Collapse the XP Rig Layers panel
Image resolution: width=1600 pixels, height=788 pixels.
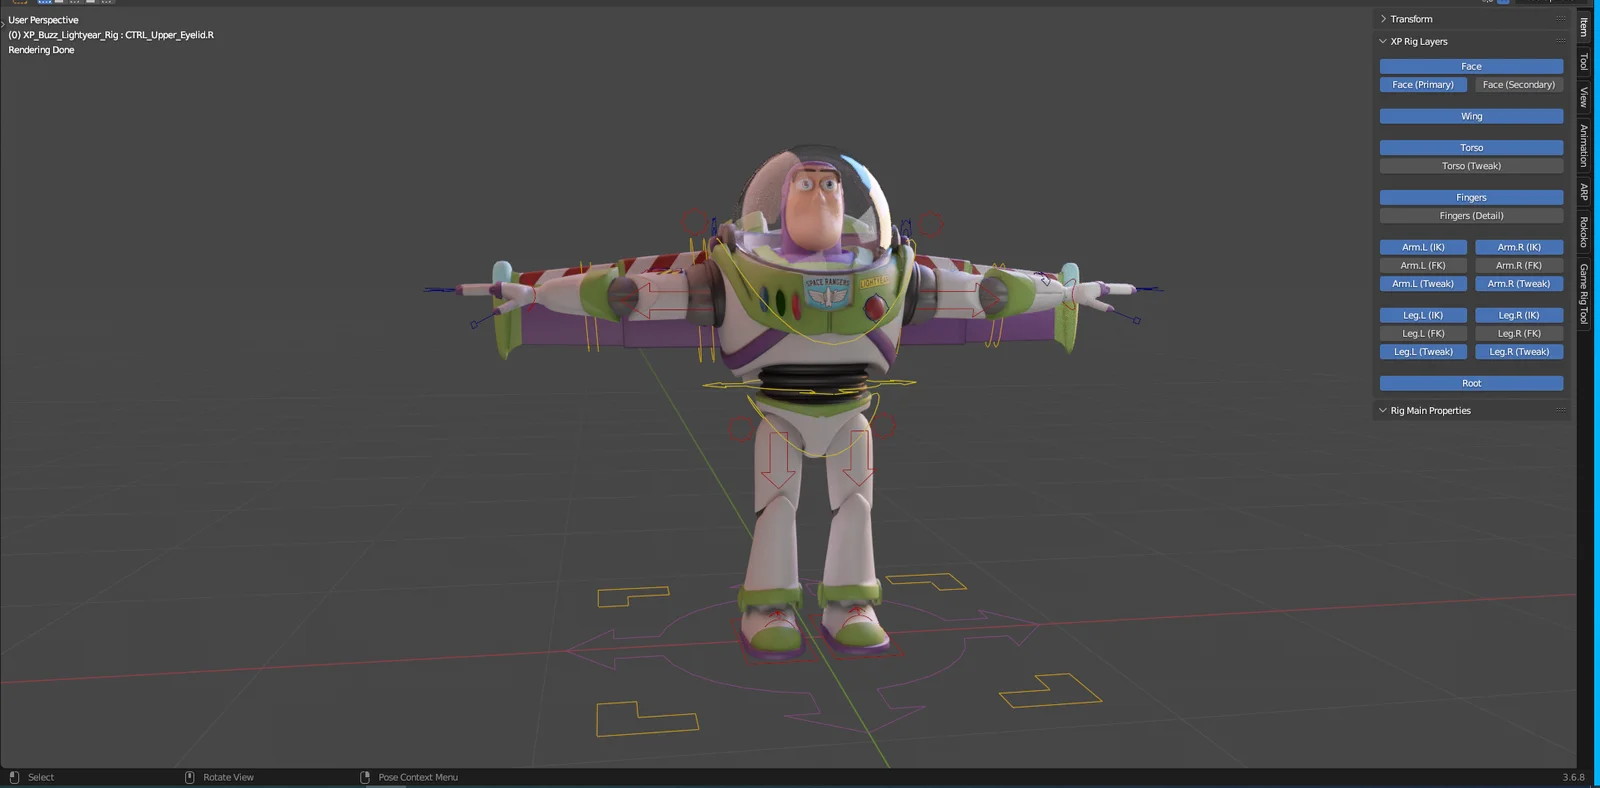click(x=1383, y=41)
